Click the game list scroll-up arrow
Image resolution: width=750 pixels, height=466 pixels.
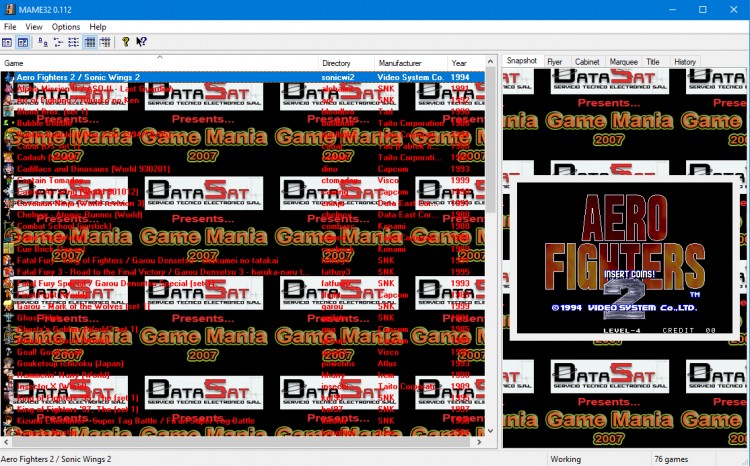coord(490,62)
